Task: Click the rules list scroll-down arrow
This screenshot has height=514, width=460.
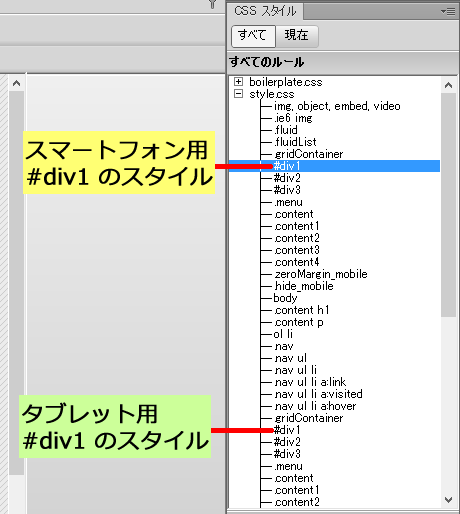Action: pos(448,500)
